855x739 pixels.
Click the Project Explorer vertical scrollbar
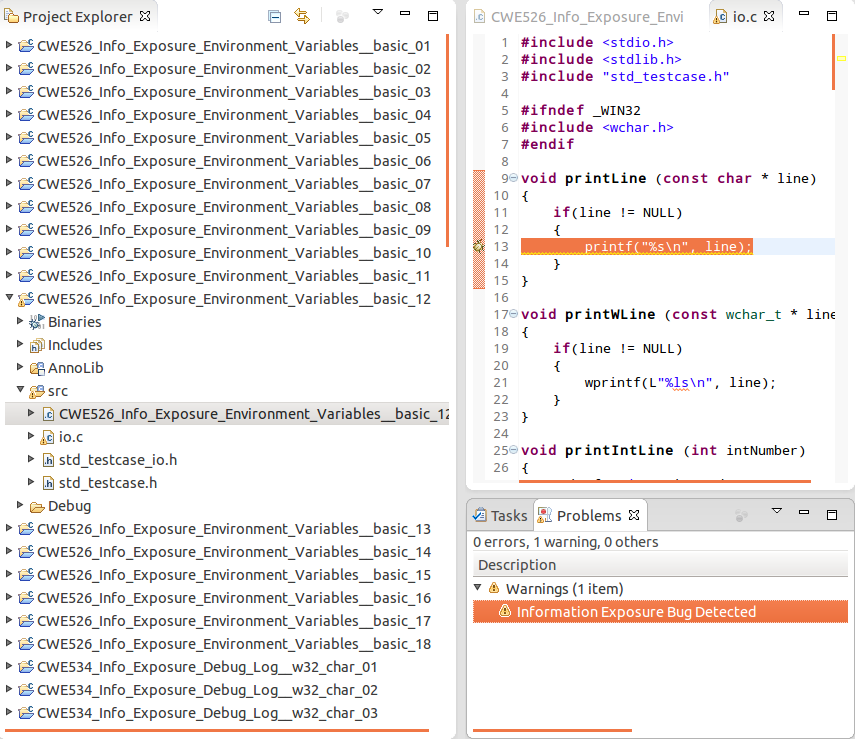click(447, 140)
